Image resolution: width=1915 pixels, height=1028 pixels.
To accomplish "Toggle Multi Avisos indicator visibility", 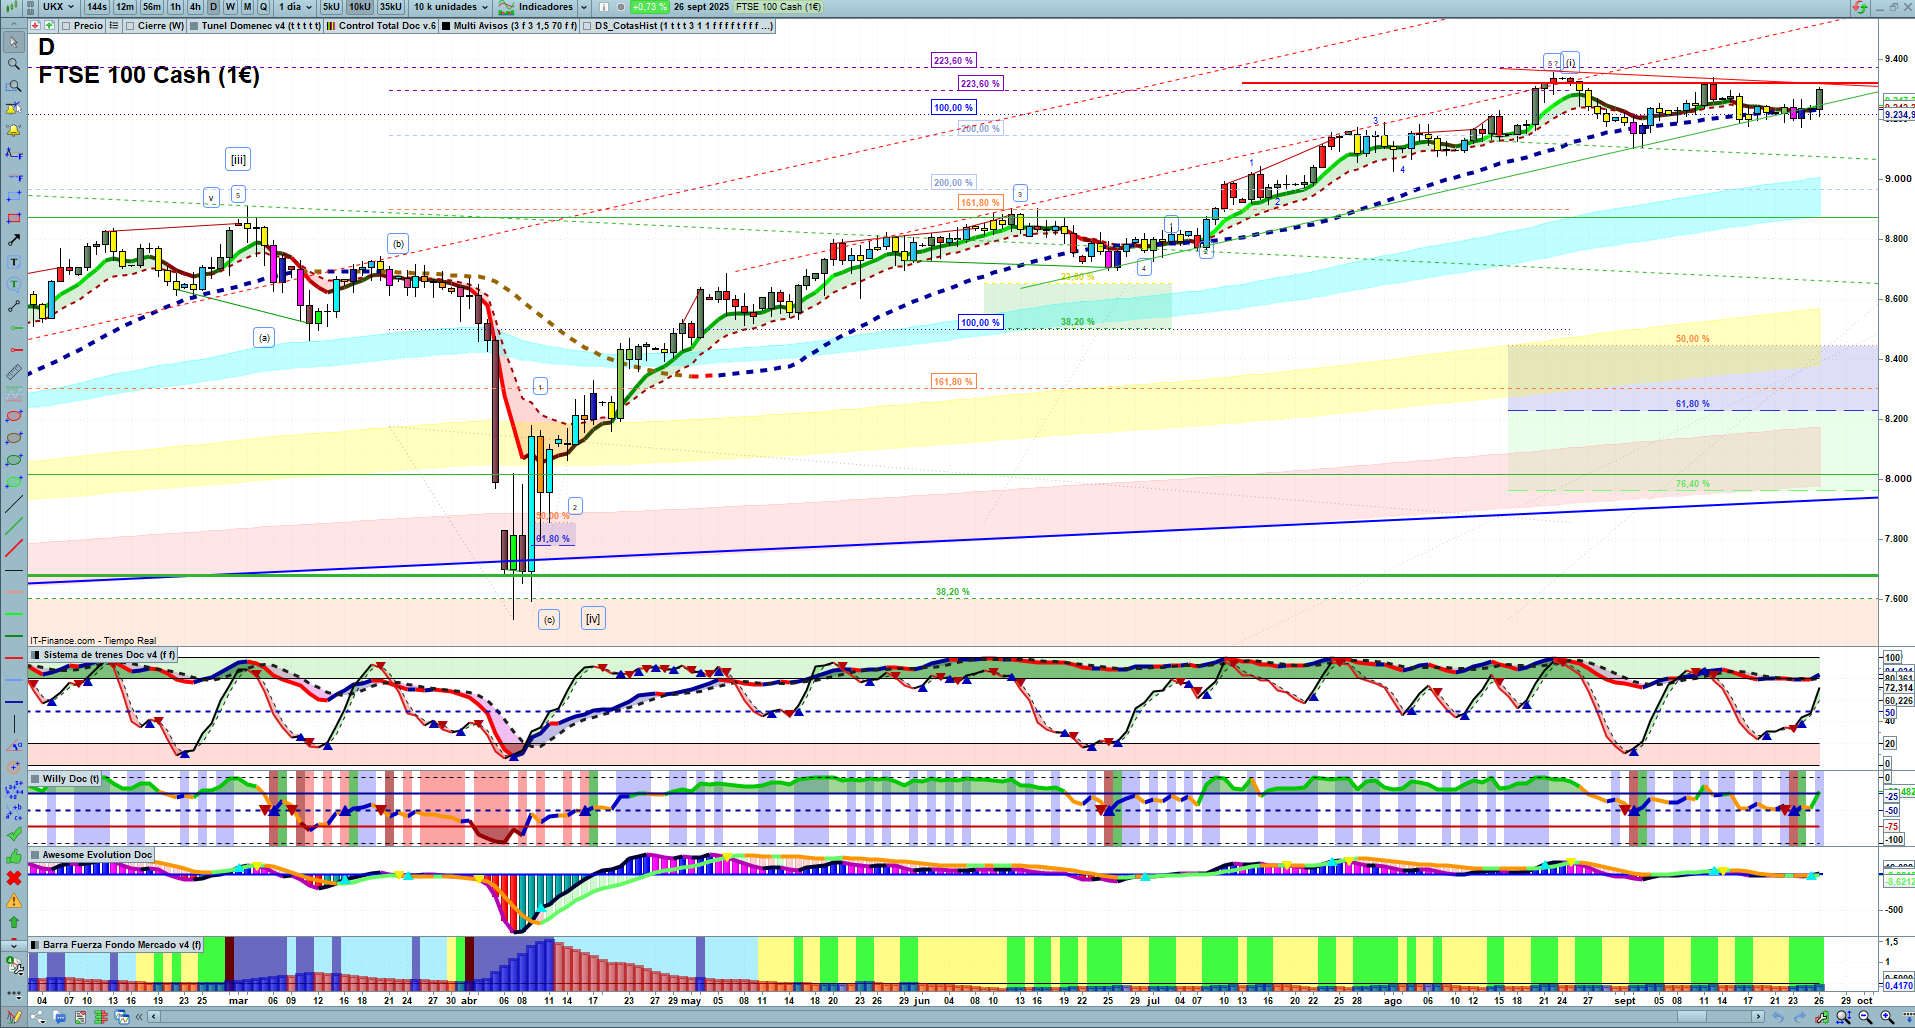I will pyautogui.click(x=446, y=26).
